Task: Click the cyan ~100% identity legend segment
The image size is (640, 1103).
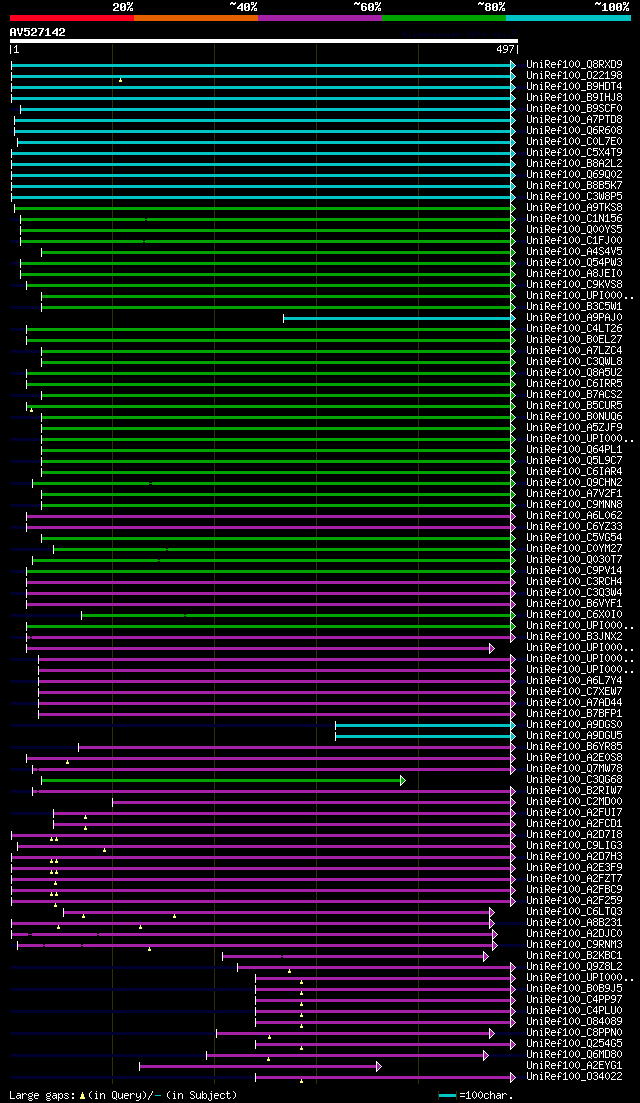Action: coord(568,17)
